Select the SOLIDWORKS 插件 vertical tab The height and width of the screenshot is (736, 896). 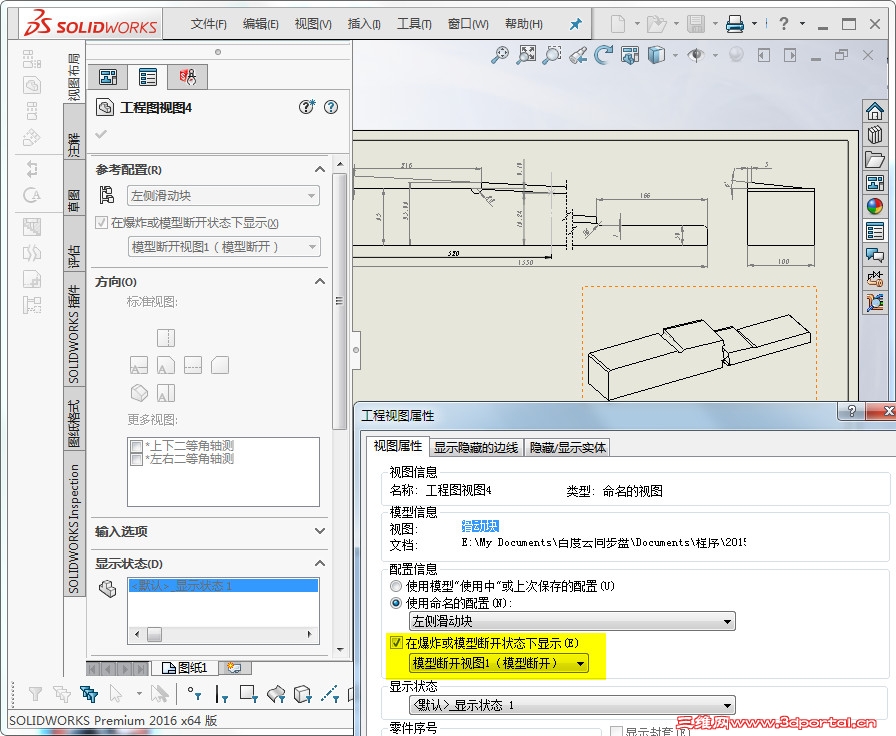(x=74, y=334)
